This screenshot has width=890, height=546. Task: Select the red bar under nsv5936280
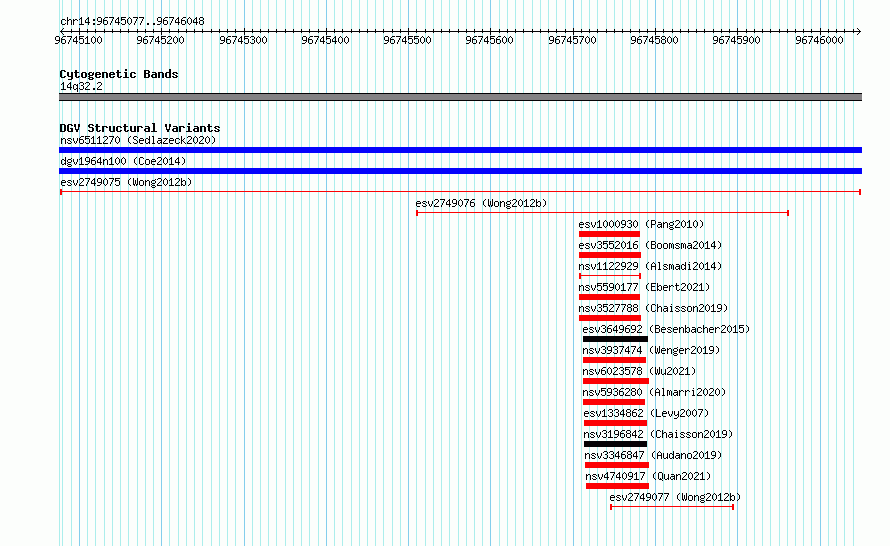coord(614,402)
